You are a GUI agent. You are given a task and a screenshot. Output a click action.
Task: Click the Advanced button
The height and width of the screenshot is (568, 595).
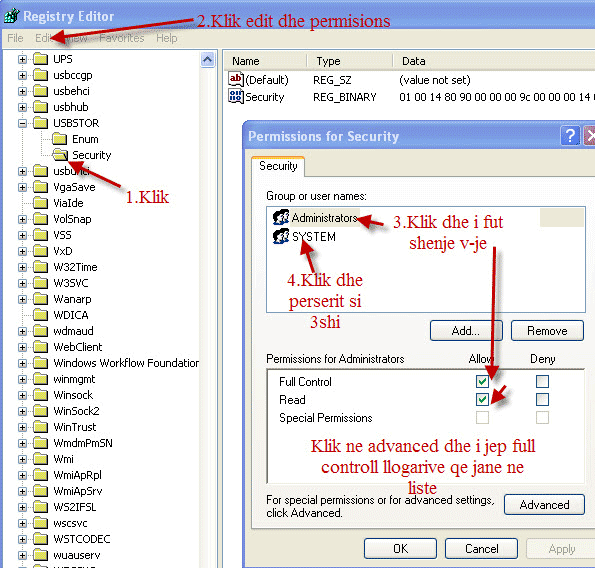(x=544, y=505)
